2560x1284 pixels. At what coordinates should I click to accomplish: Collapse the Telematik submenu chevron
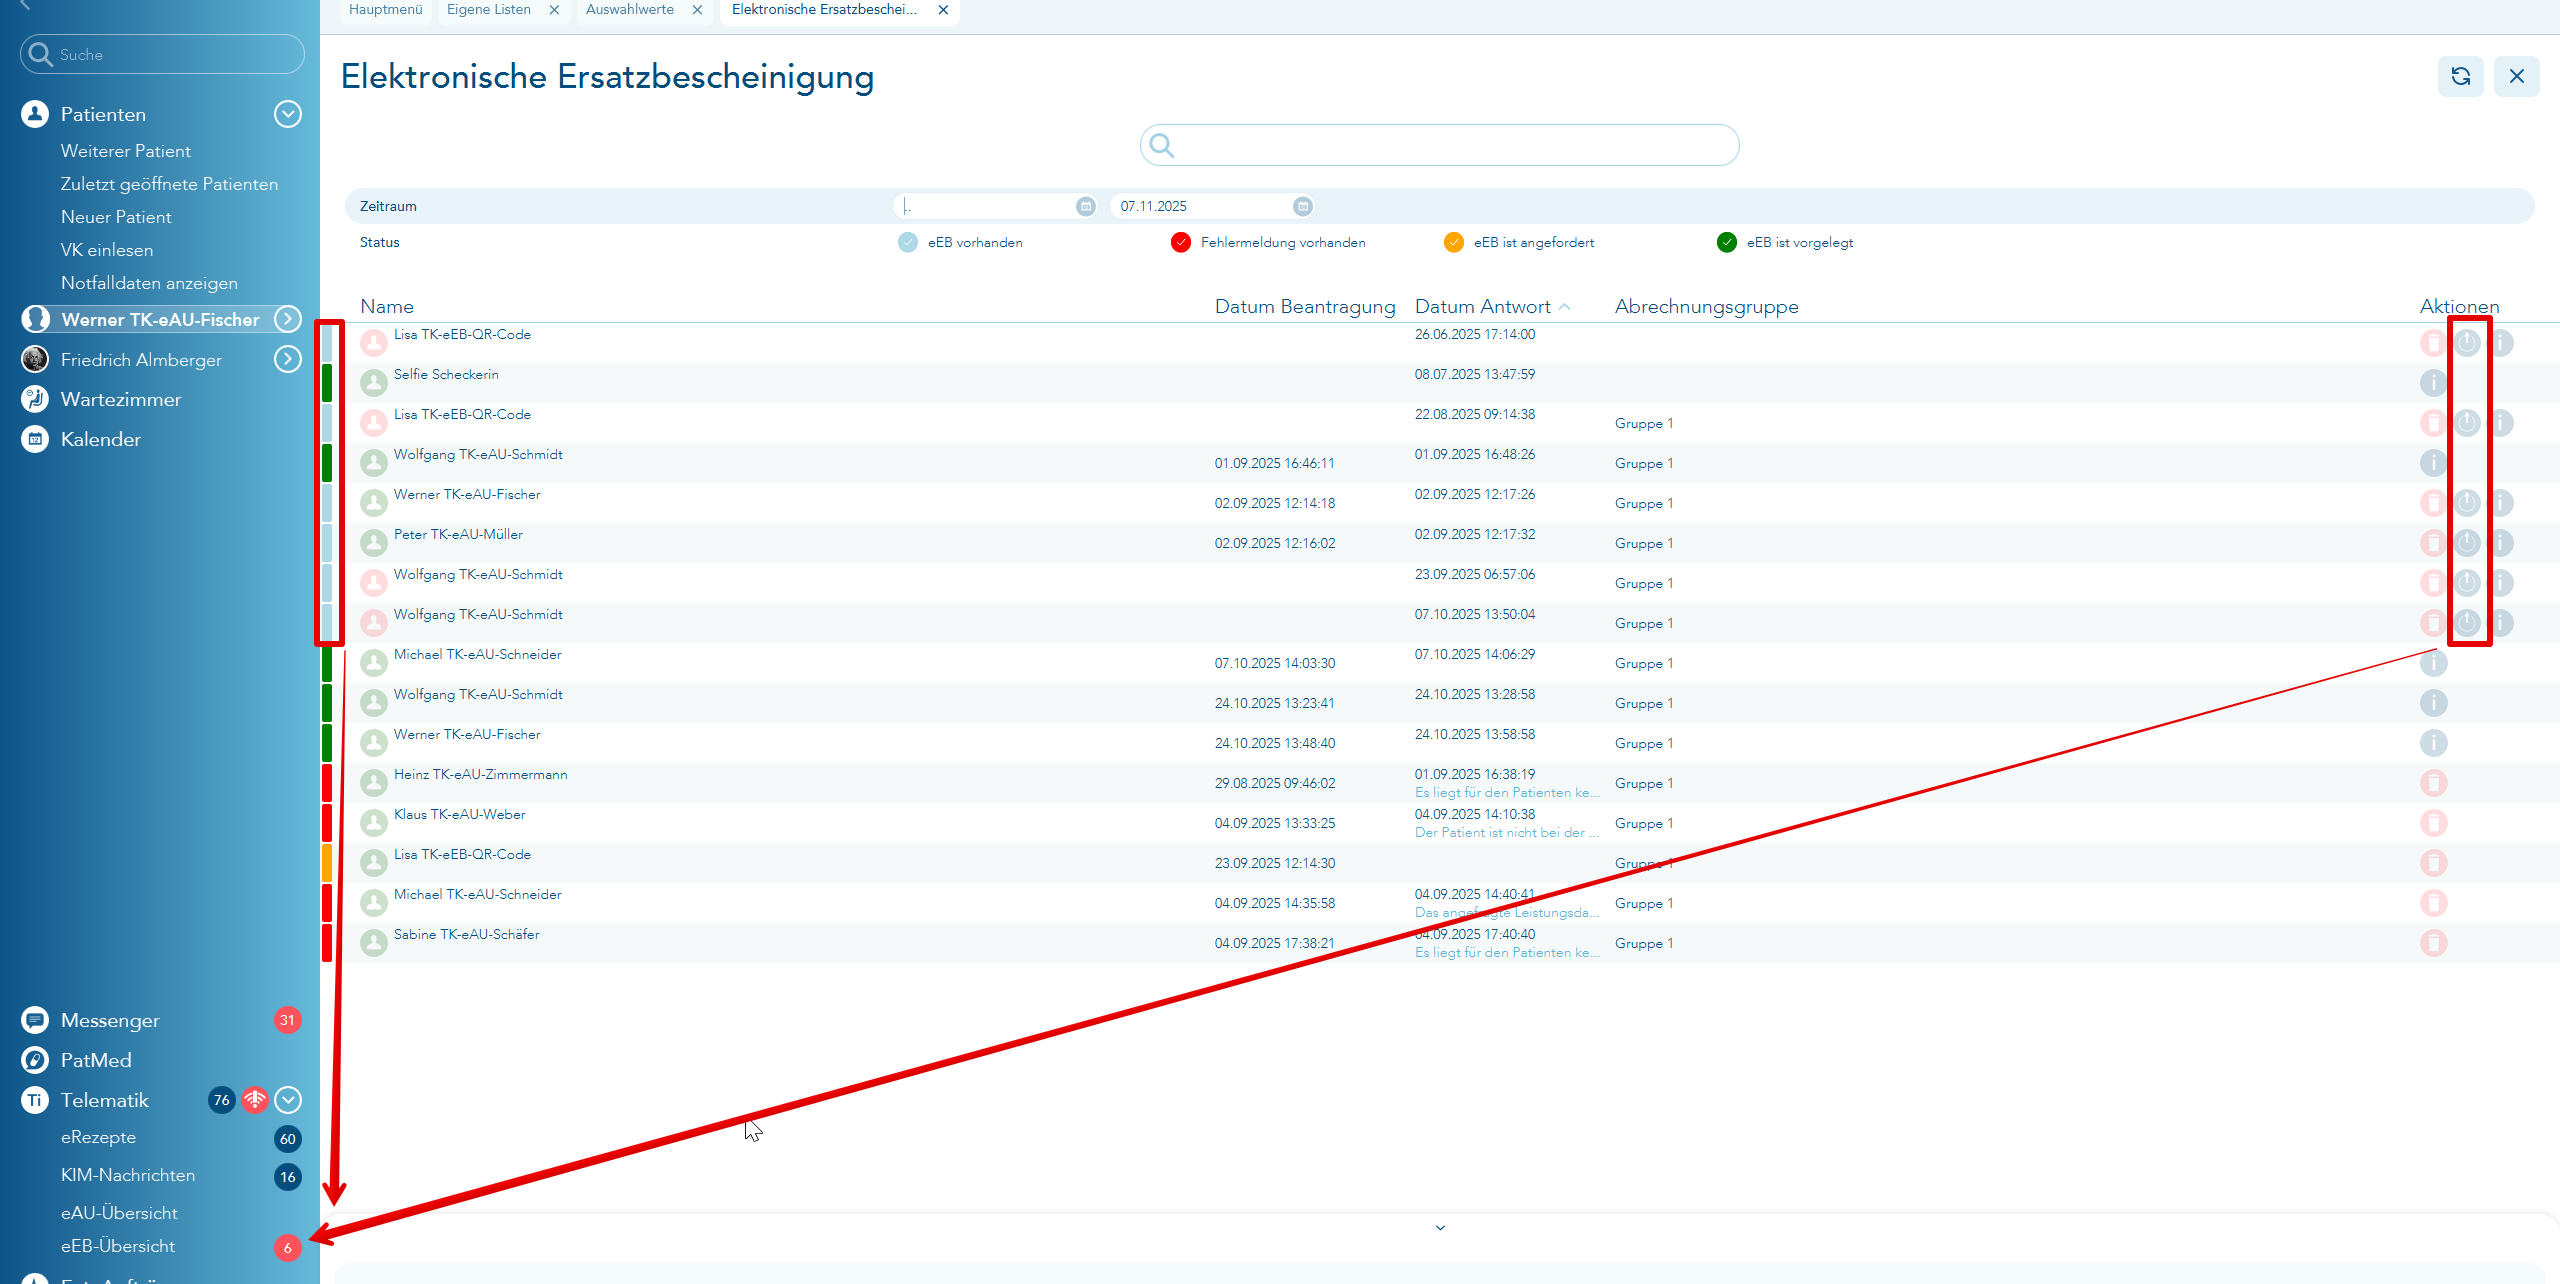(288, 1100)
